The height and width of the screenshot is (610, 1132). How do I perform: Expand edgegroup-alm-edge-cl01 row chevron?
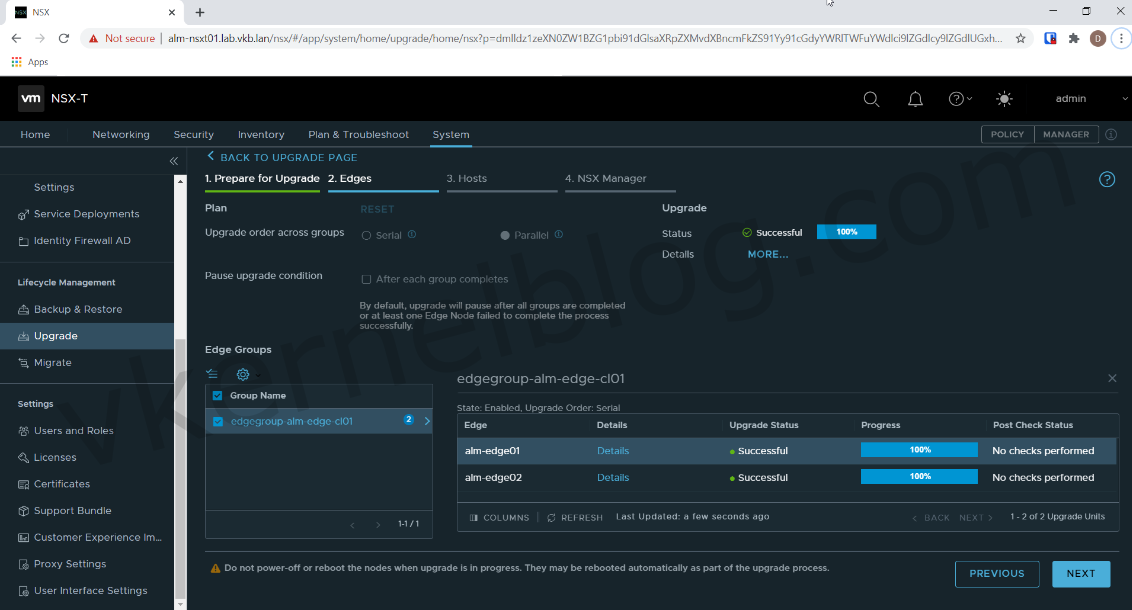pos(427,422)
